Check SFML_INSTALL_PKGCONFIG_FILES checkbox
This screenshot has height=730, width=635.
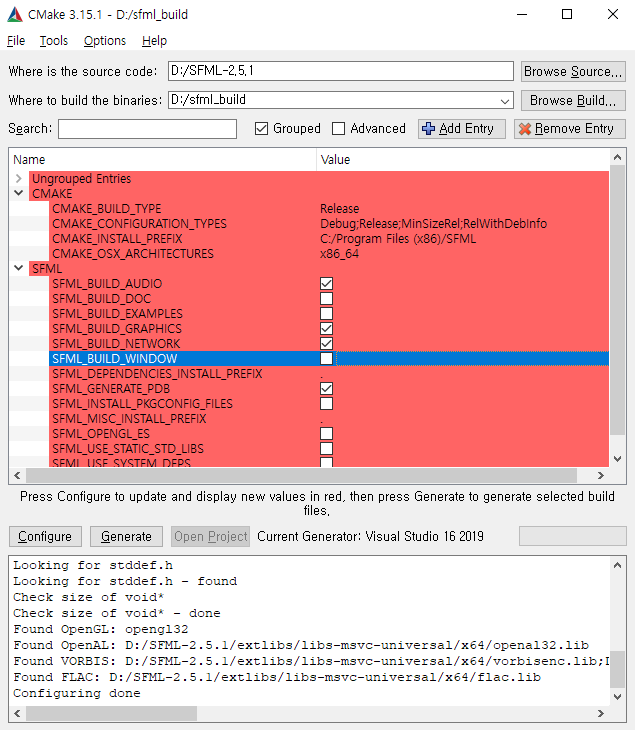click(x=326, y=404)
